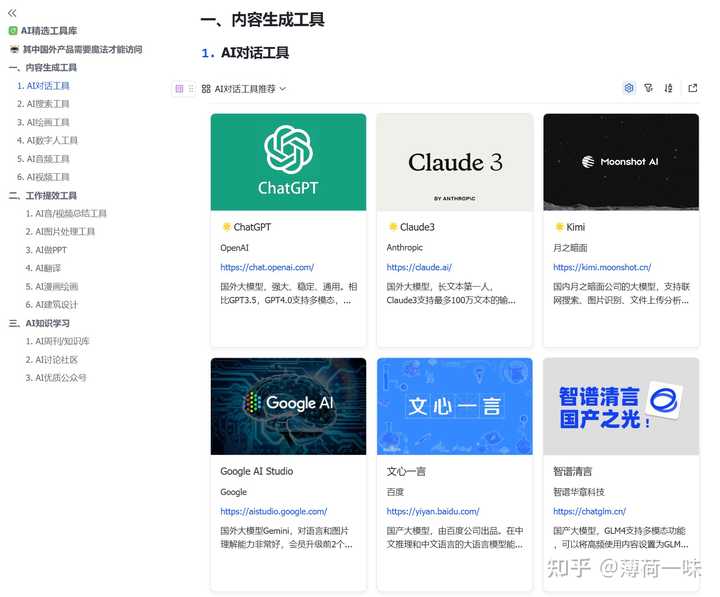
Task: Click the 智谱清言 card title
Action: (x=573, y=471)
